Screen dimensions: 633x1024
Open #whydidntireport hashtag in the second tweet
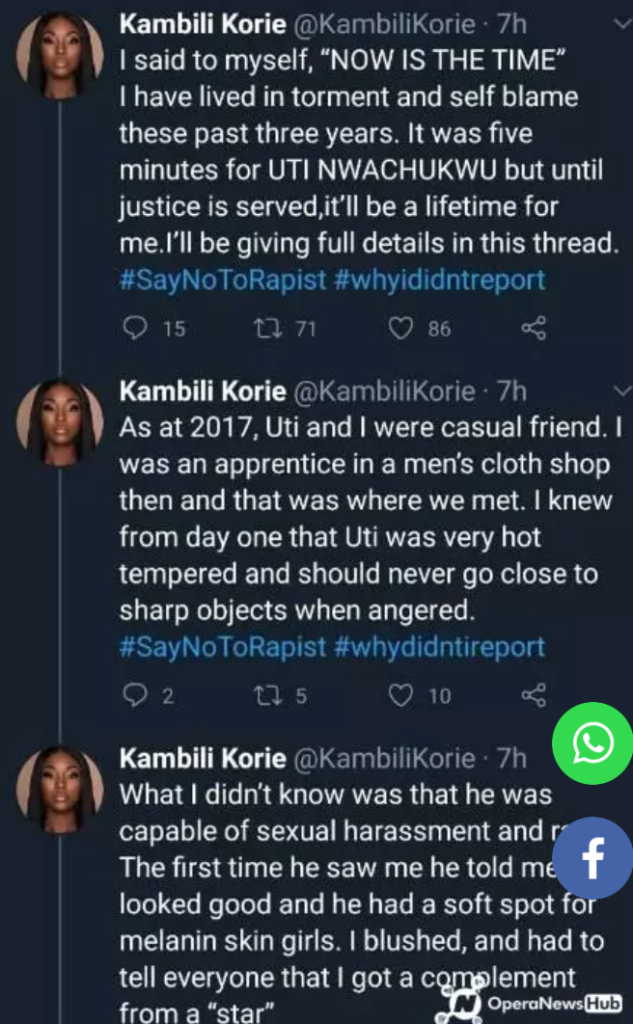pos(439,647)
